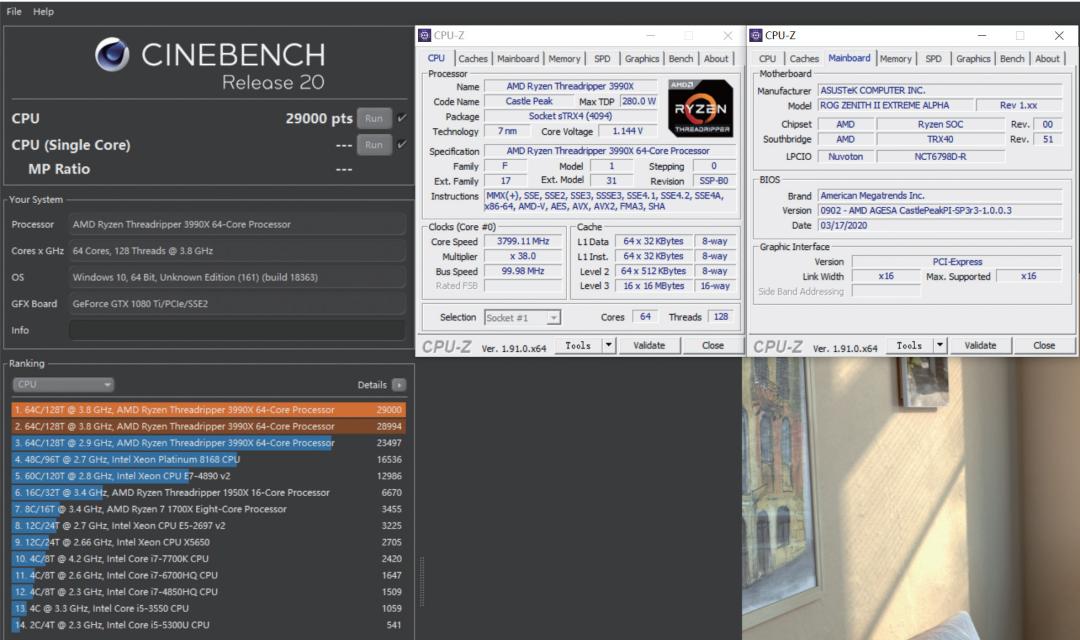Switch to the Bench tab in the right CPU-Z window

1012,59
